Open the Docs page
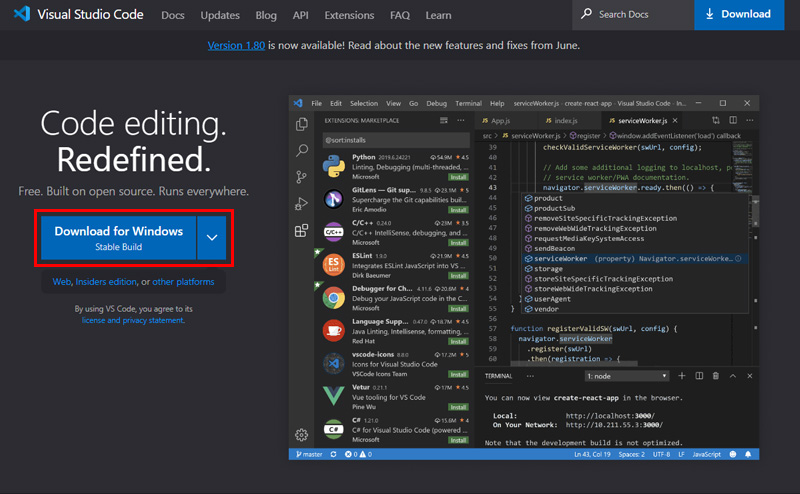The height and width of the screenshot is (494, 800). tap(172, 15)
